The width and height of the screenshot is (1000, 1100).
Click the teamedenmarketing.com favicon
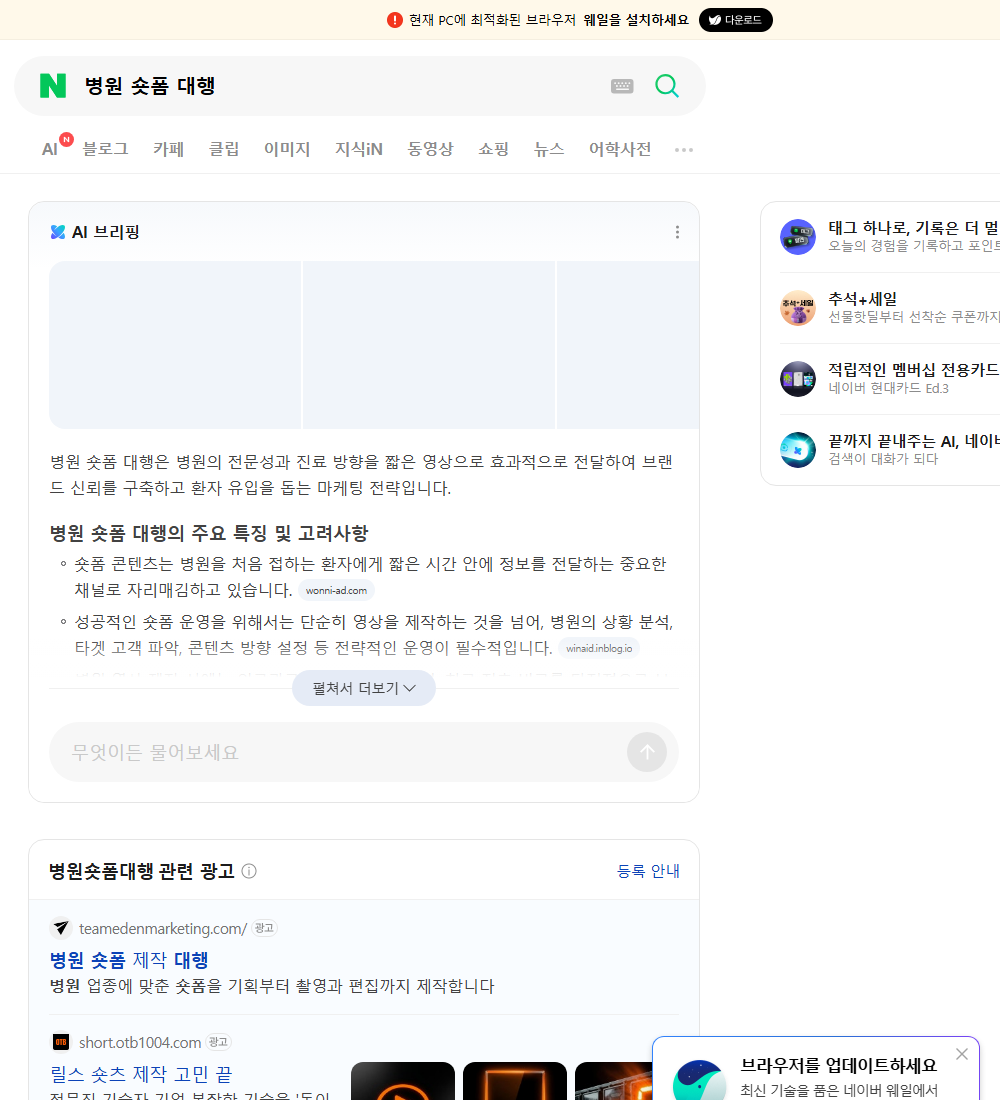pos(61,928)
